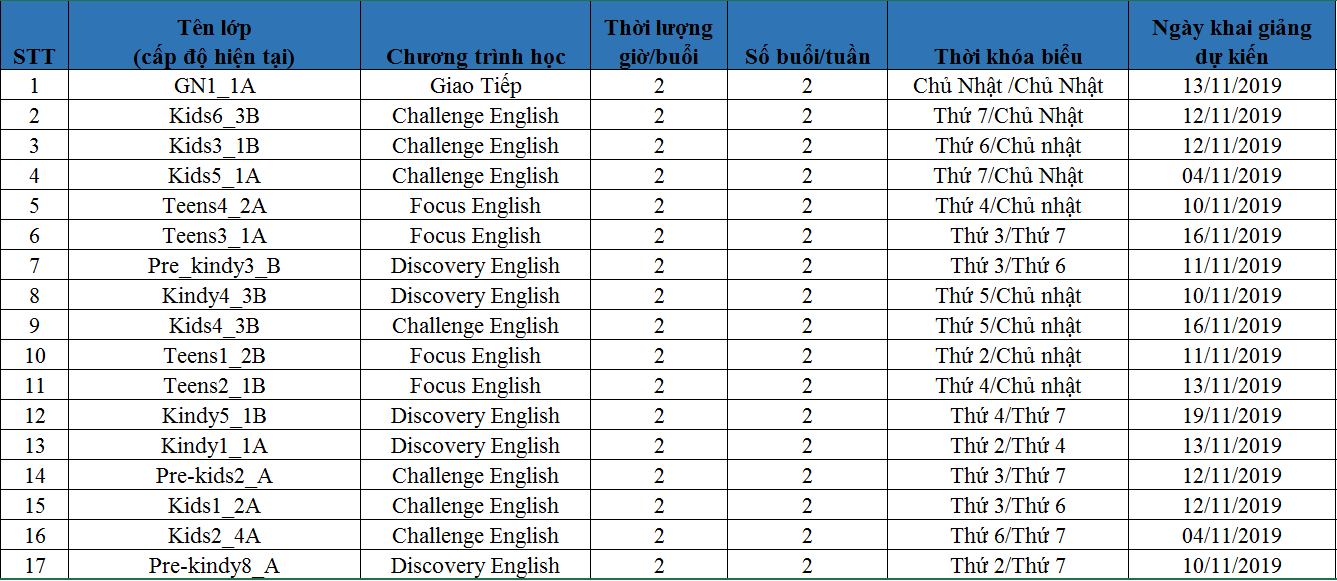Click the 19/11/2019 start date cell
This screenshot has width=1337, height=581.
point(1231,416)
